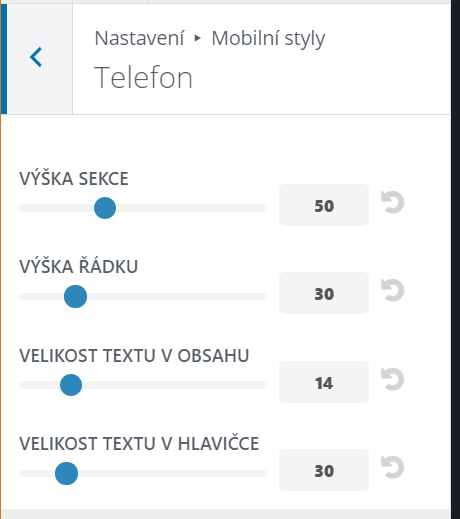Image resolution: width=460 pixels, height=519 pixels.
Task: Reset Výška řádku value to default
Action: [x=392, y=290]
